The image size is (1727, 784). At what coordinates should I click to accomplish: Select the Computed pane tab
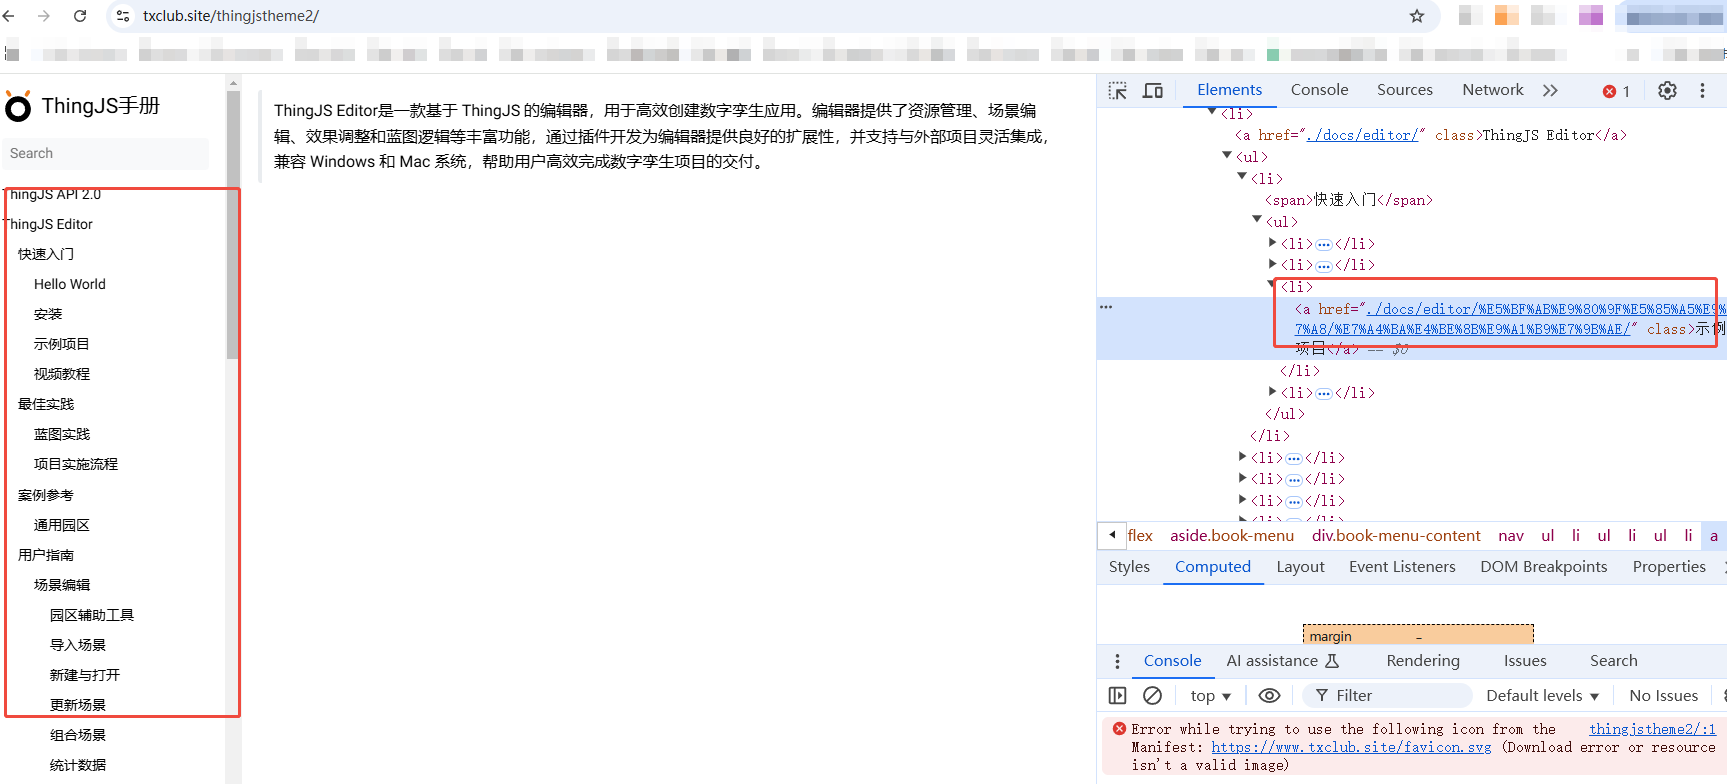(x=1212, y=567)
